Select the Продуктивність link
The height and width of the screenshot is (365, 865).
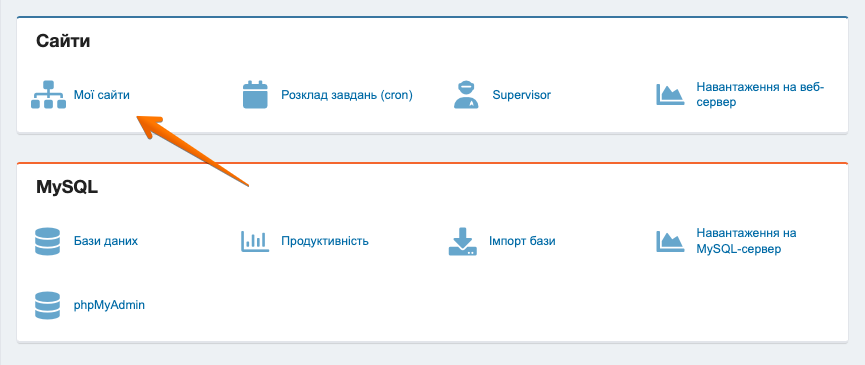[x=325, y=241]
